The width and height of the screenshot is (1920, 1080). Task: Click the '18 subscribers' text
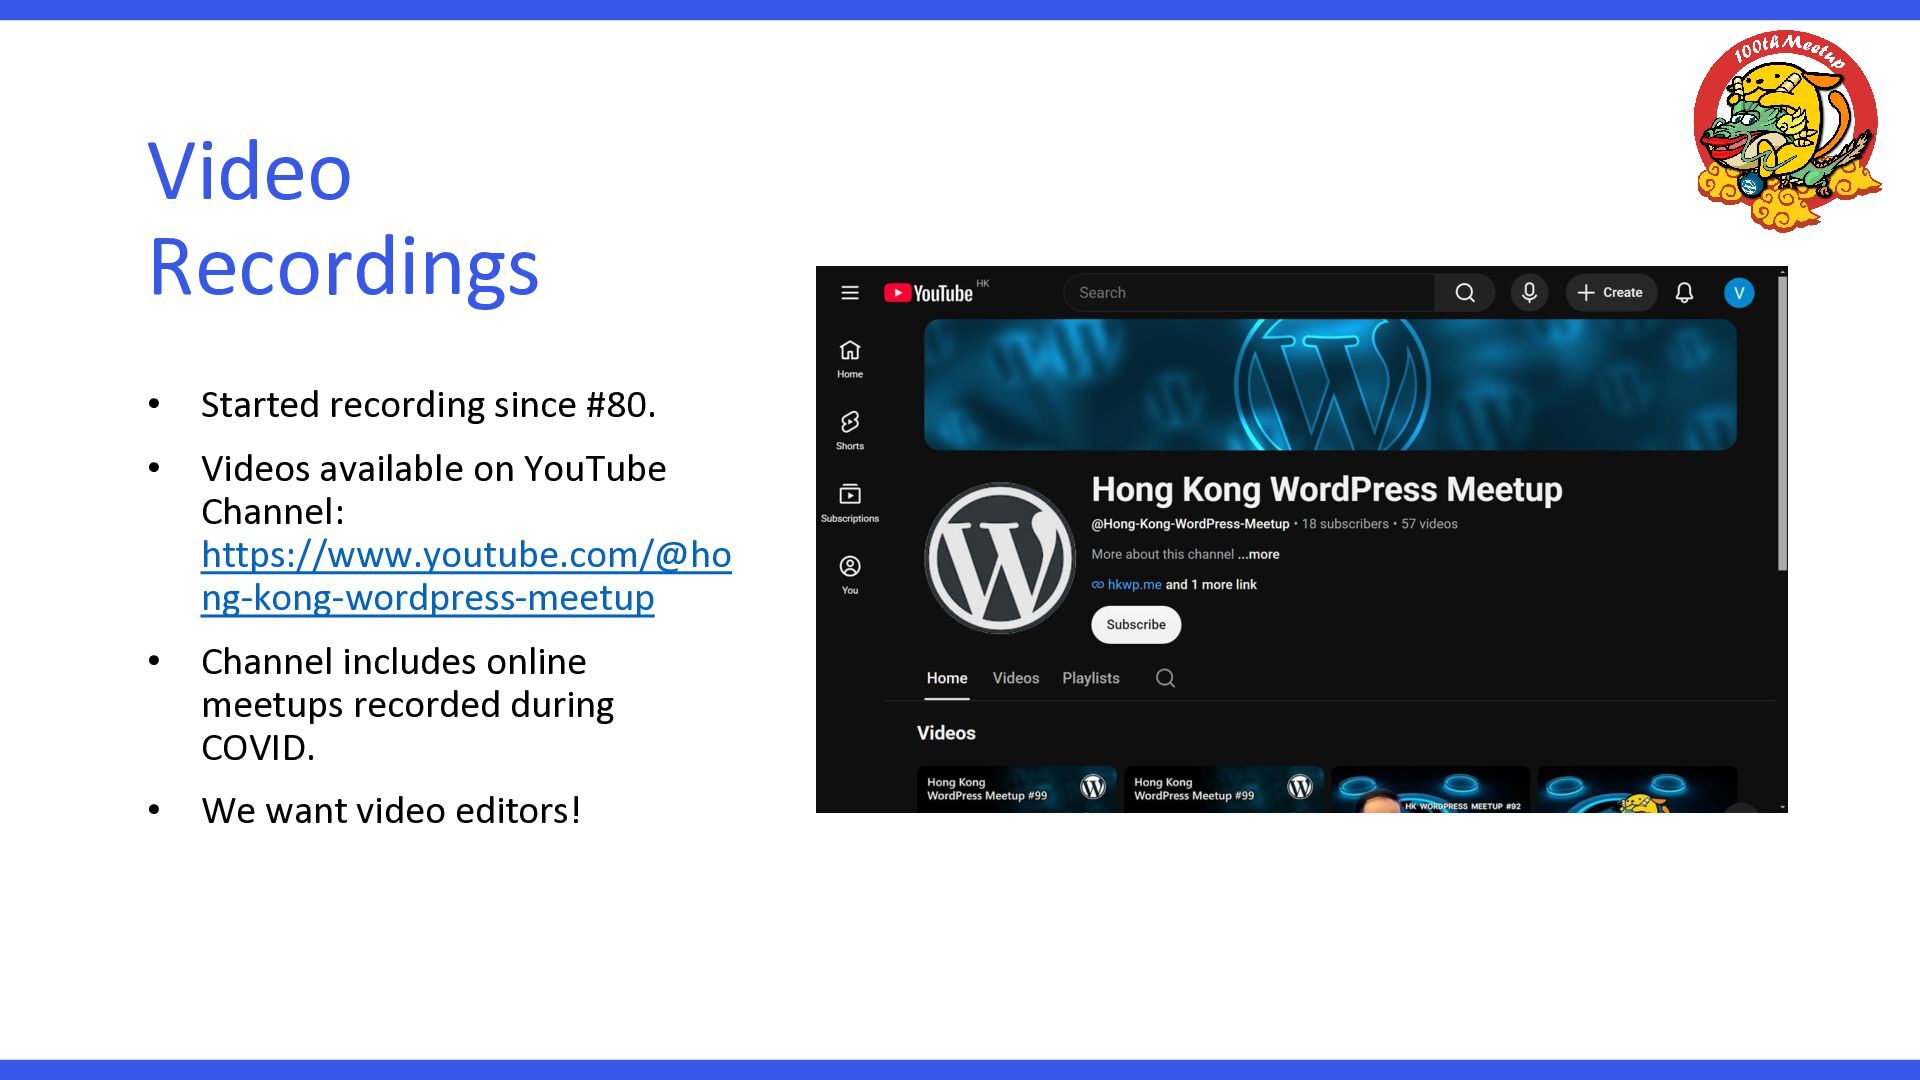coord(1345,524)
